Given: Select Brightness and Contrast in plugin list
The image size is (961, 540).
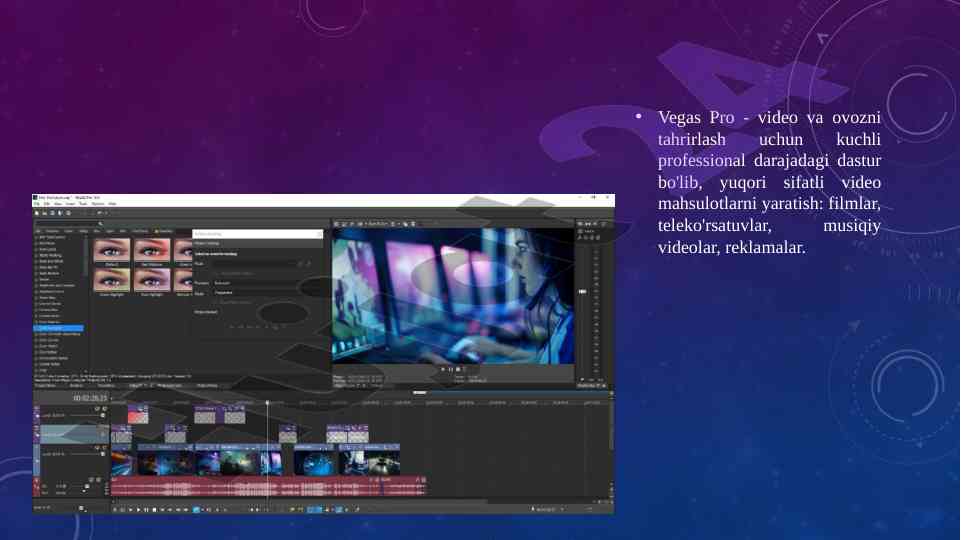Looking at the screenshot, I should coord(57,286).
